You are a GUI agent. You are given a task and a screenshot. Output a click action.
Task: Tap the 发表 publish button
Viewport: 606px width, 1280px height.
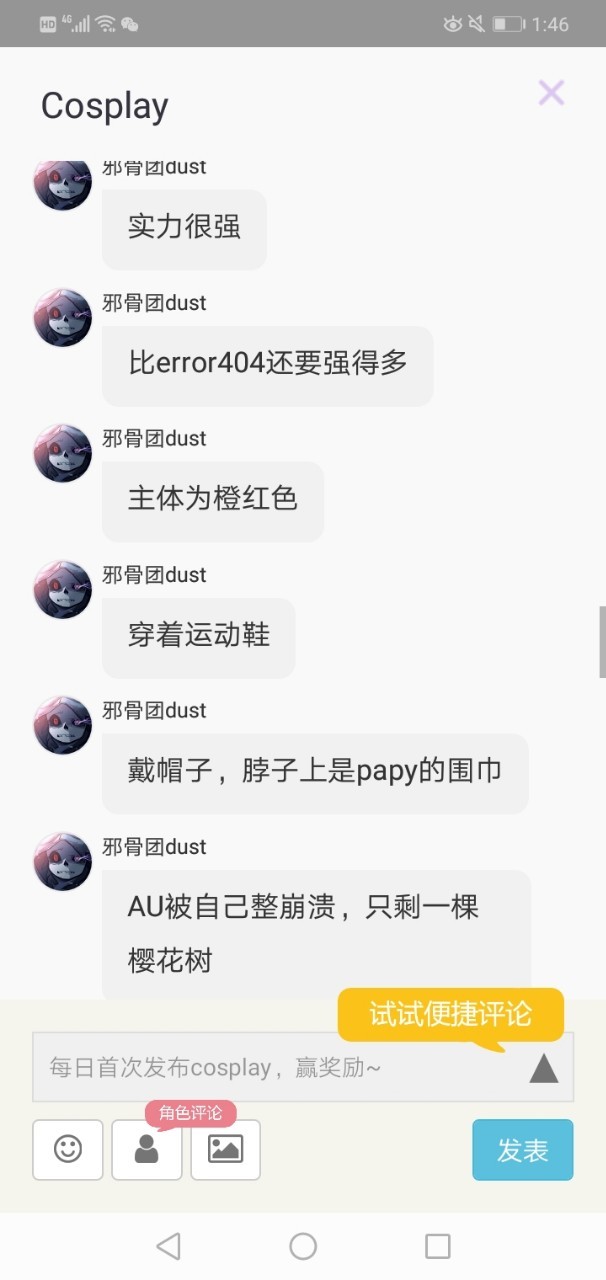523,1150
